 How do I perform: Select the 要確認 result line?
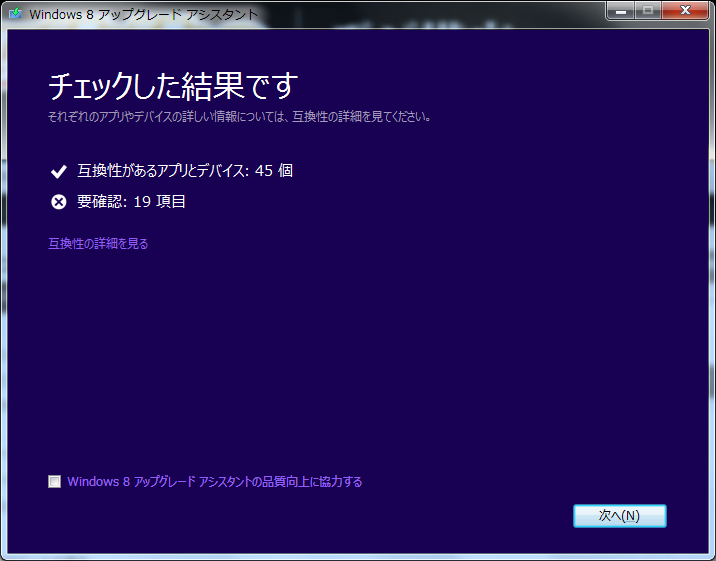[x=131, y=202]
